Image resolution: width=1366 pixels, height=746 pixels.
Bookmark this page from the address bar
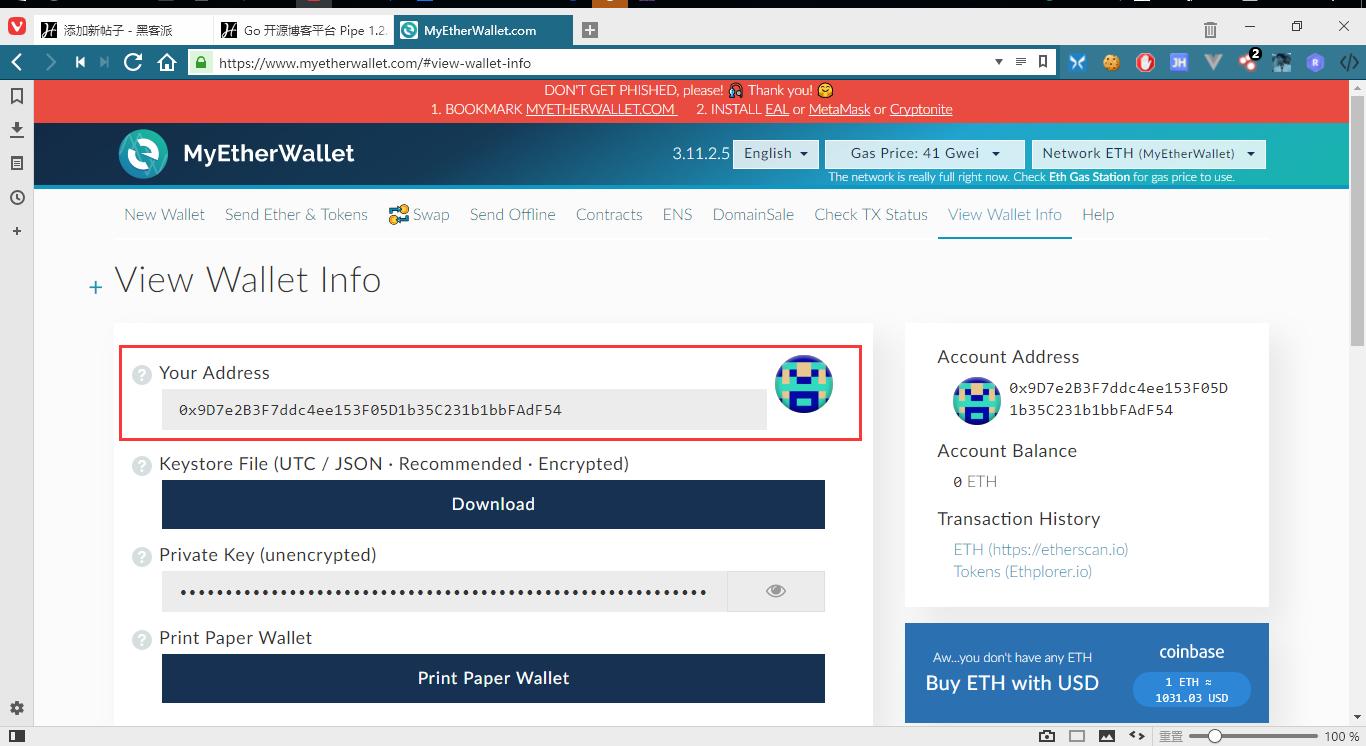[1043, 62]
